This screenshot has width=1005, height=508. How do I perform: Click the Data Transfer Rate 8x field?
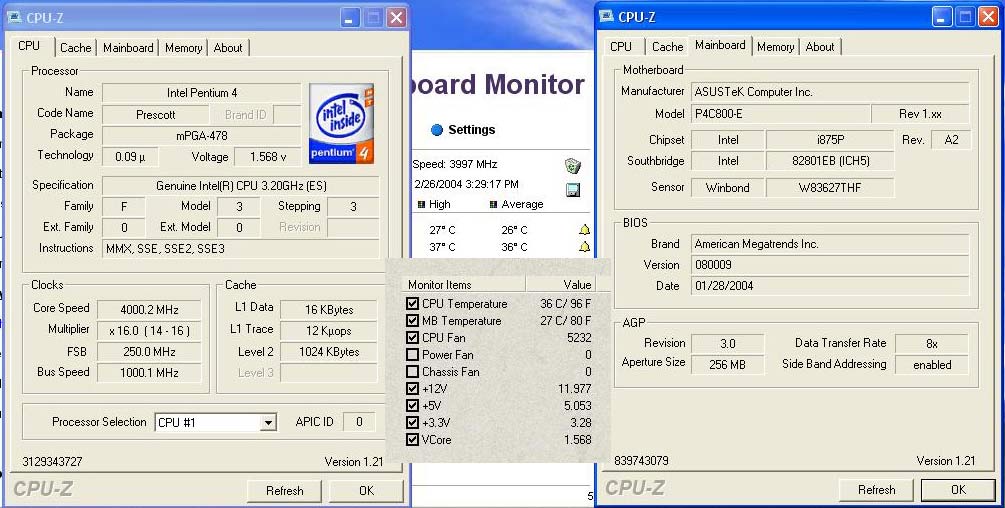point(932,343)
